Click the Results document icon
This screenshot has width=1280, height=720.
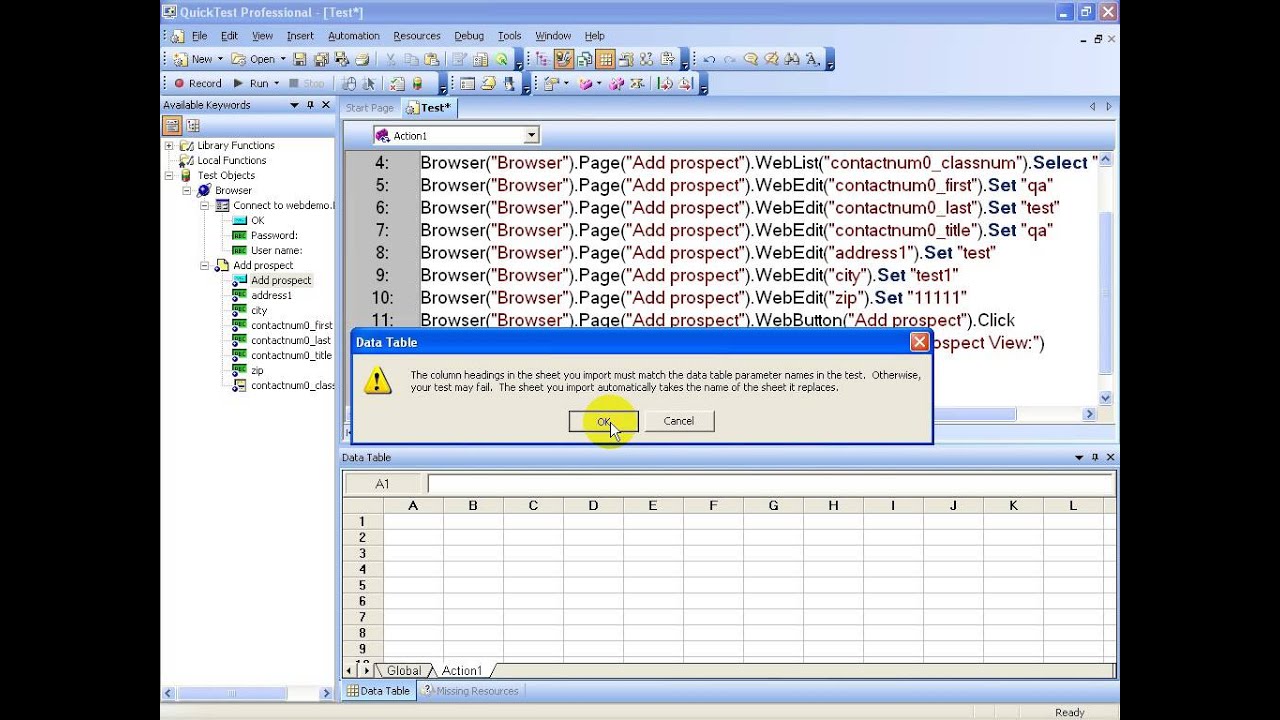397,84
